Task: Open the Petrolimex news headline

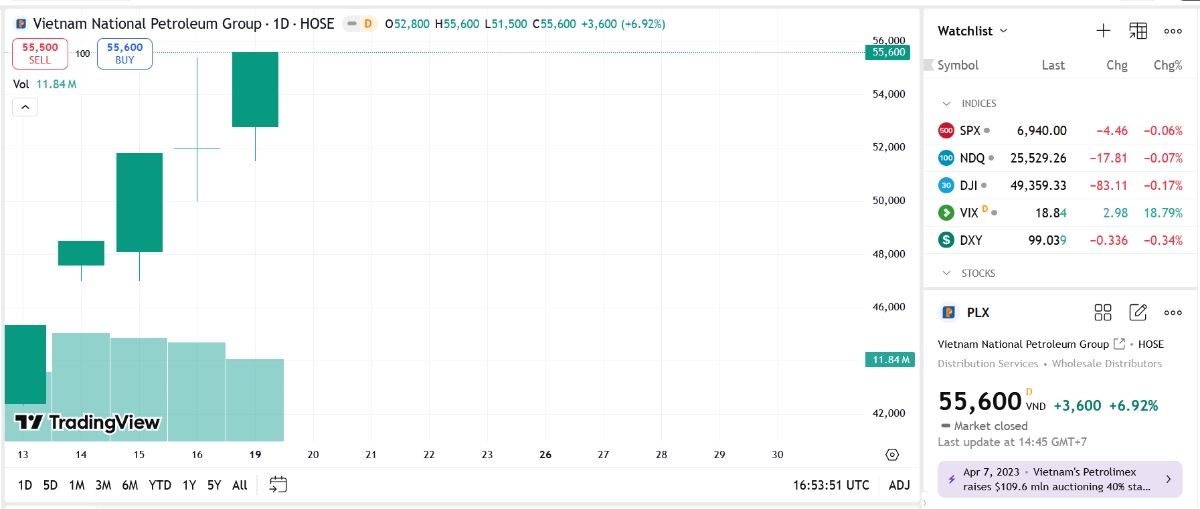Action: click(1060, 479)
